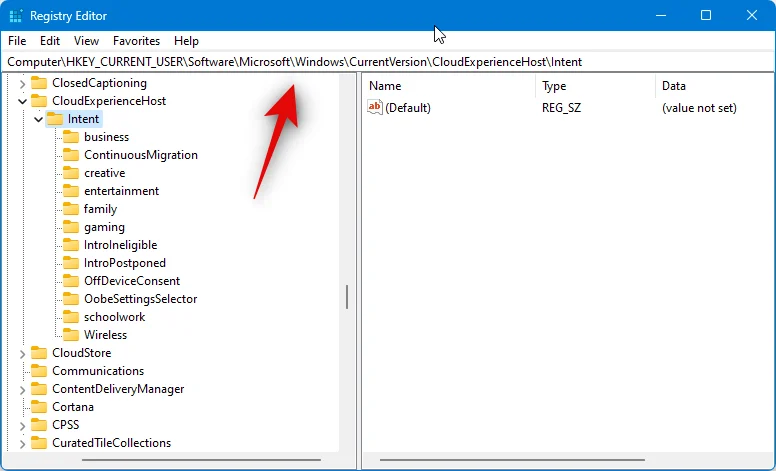Click the creative folder icon
The height and width of the screenshot is (471, 776).
(71, 173)
